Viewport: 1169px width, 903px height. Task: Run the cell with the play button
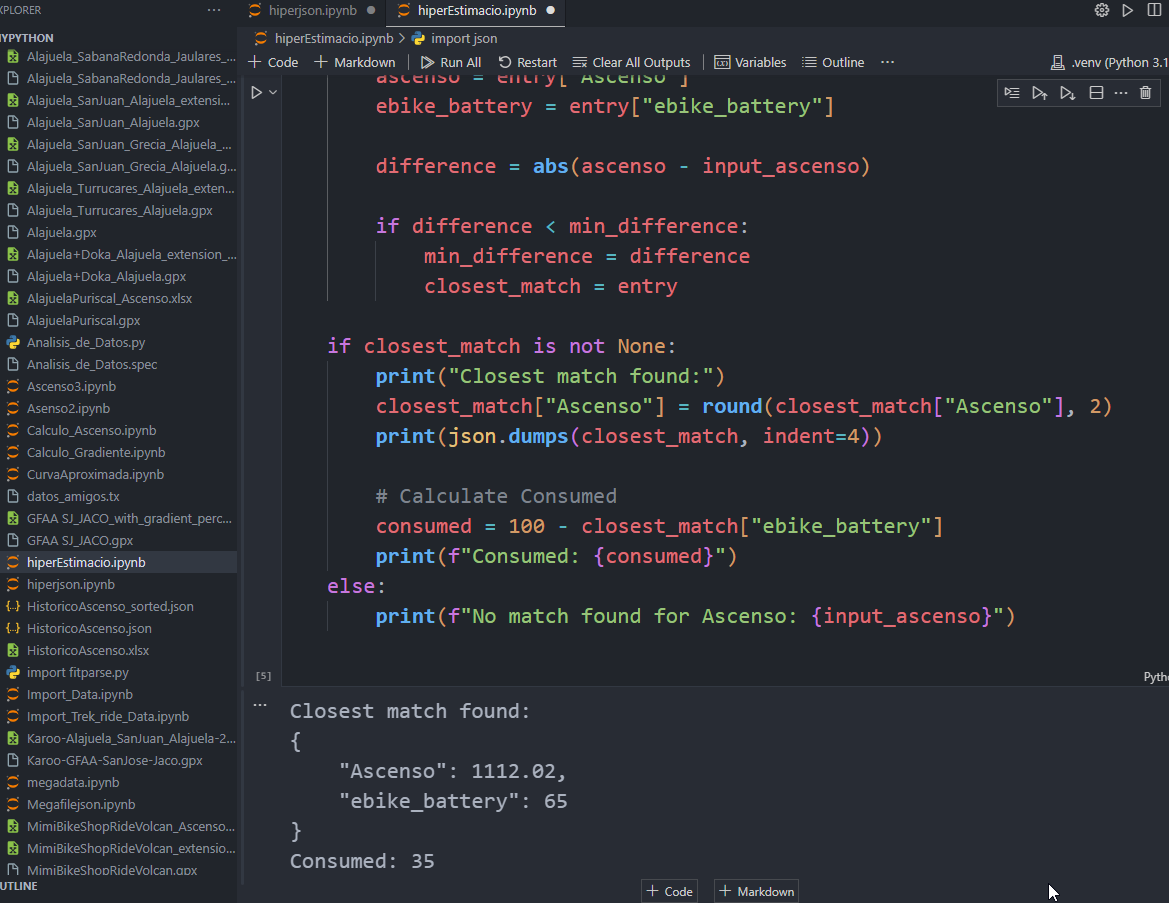[256, 93]
